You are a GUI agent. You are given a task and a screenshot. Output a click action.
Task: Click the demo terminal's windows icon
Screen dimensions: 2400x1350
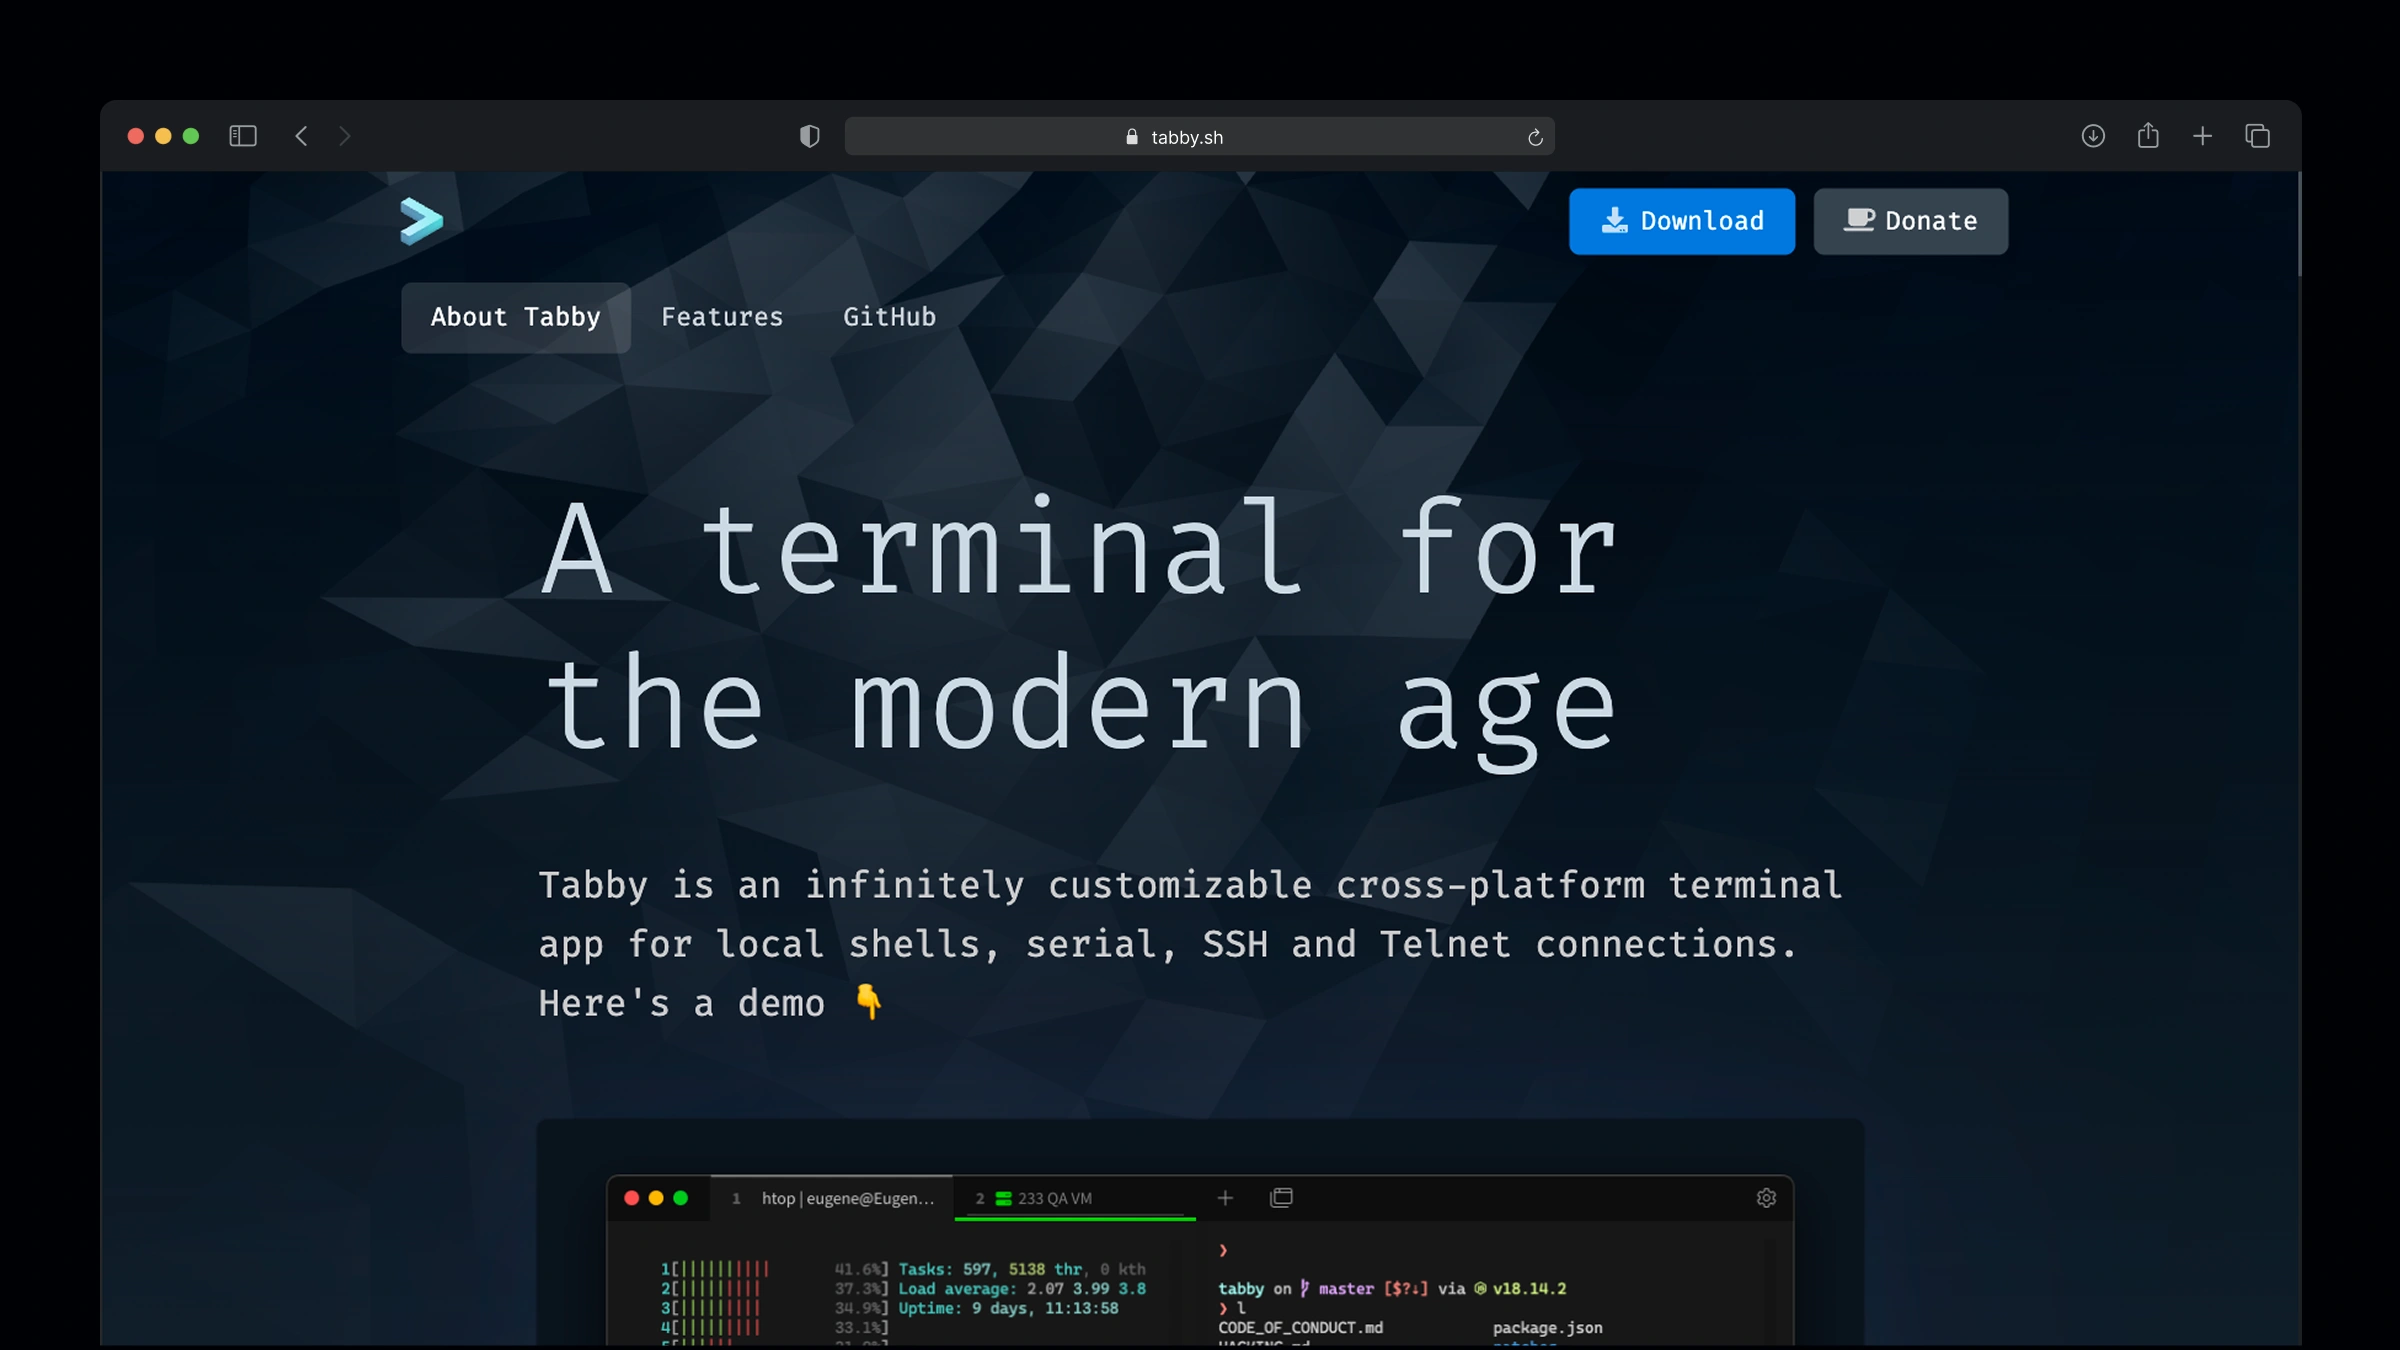click(x=1281, y=1198)
